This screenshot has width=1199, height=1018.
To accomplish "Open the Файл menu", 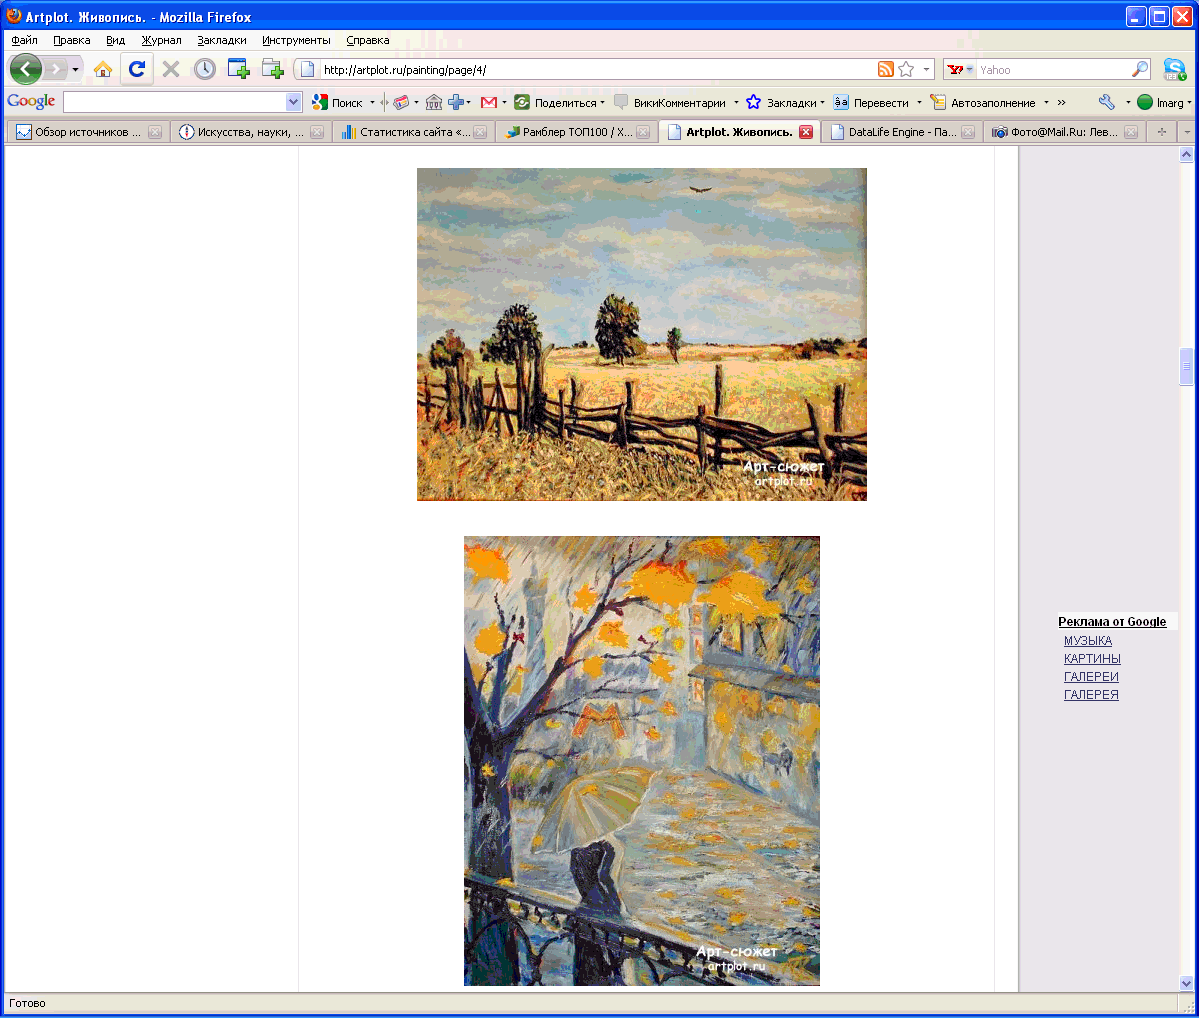I will click(x=24, y=40).
